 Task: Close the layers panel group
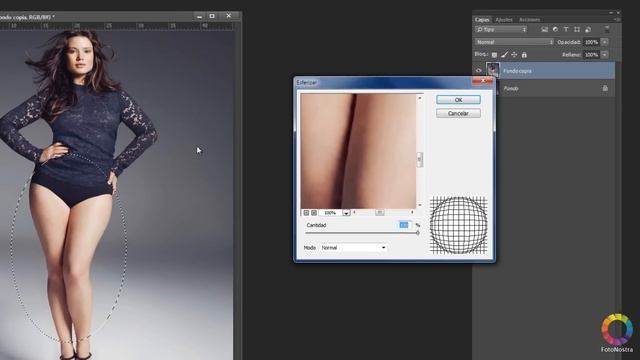(618, 13)
